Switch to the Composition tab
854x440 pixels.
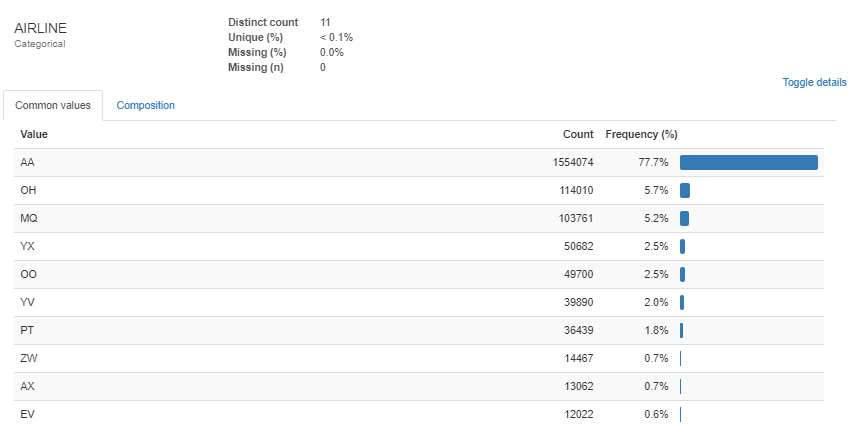tap(145, 105)
